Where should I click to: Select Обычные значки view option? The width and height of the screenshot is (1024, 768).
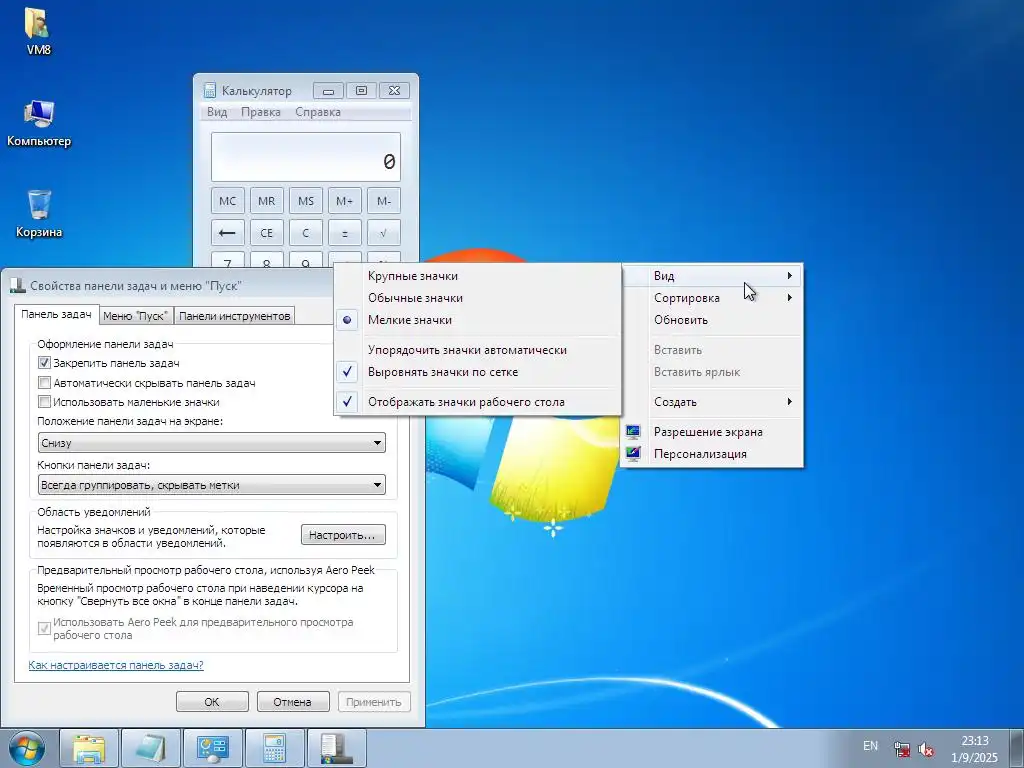click(x=477, y=298)
